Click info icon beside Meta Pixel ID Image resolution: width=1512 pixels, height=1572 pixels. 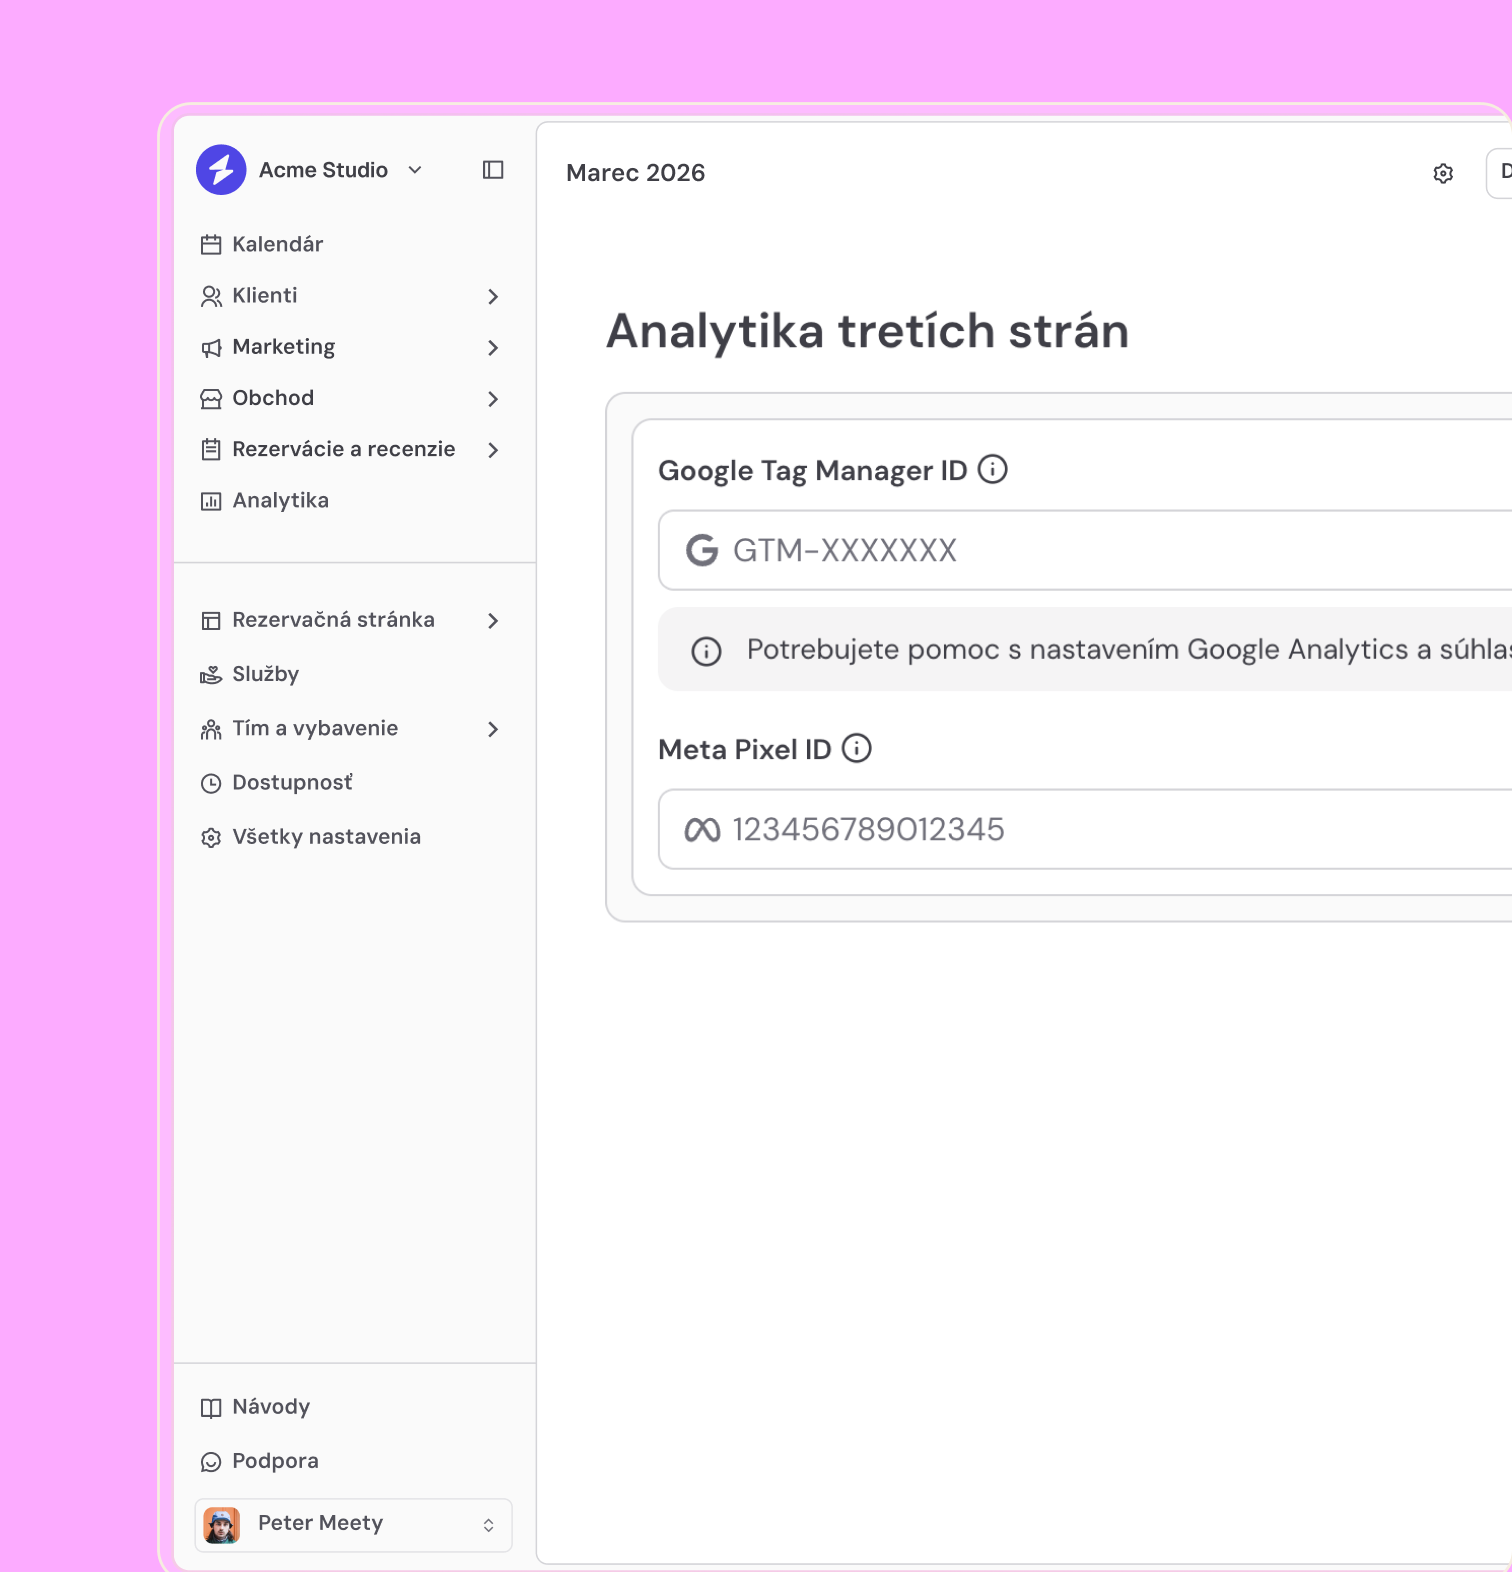856,748
